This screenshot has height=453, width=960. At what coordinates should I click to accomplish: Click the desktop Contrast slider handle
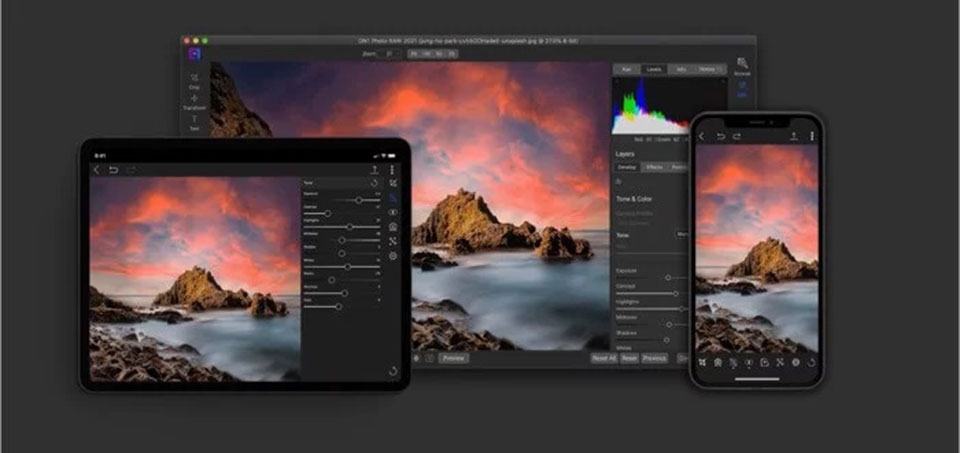[x=676, y=293]
